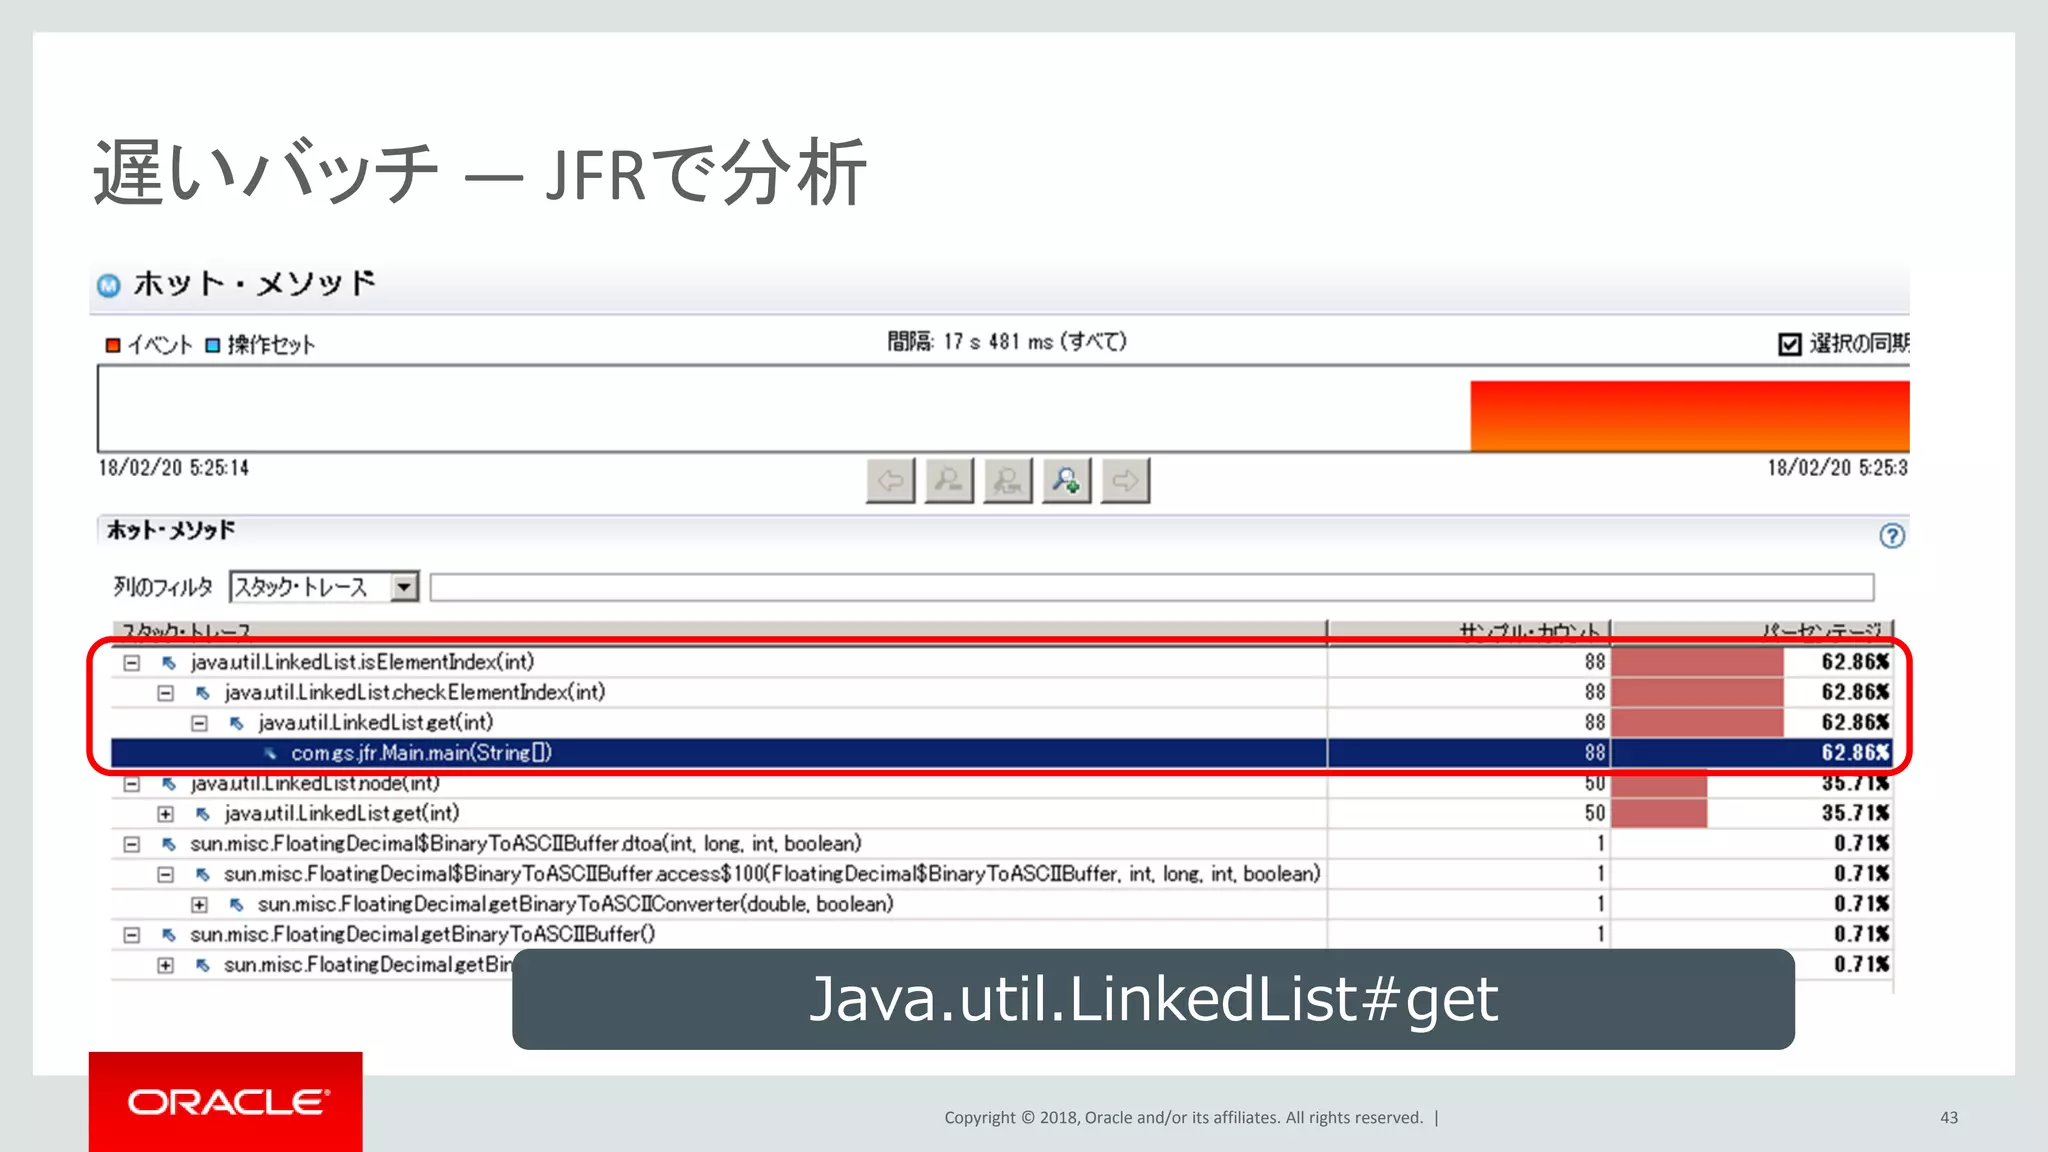Click the start timestamp 18/02/20 5:25:14
The width and height of the screenshot is (2048, 1152).
point(173,468)
